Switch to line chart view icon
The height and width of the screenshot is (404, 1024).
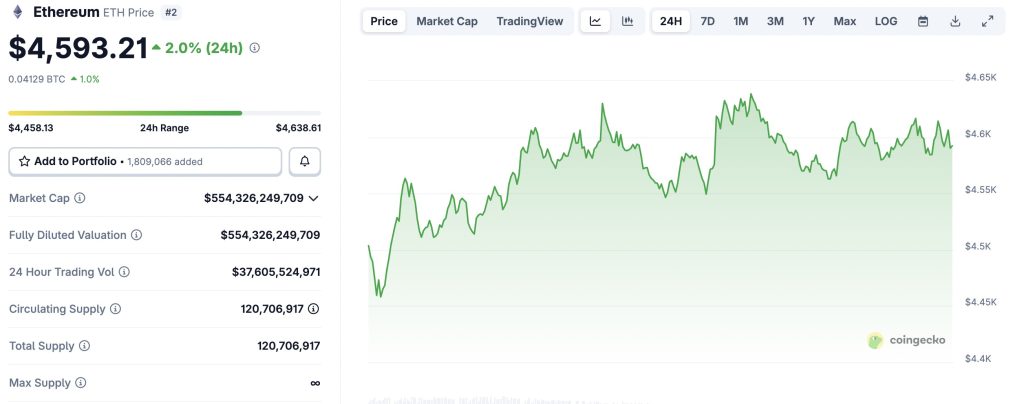(595, 21)
